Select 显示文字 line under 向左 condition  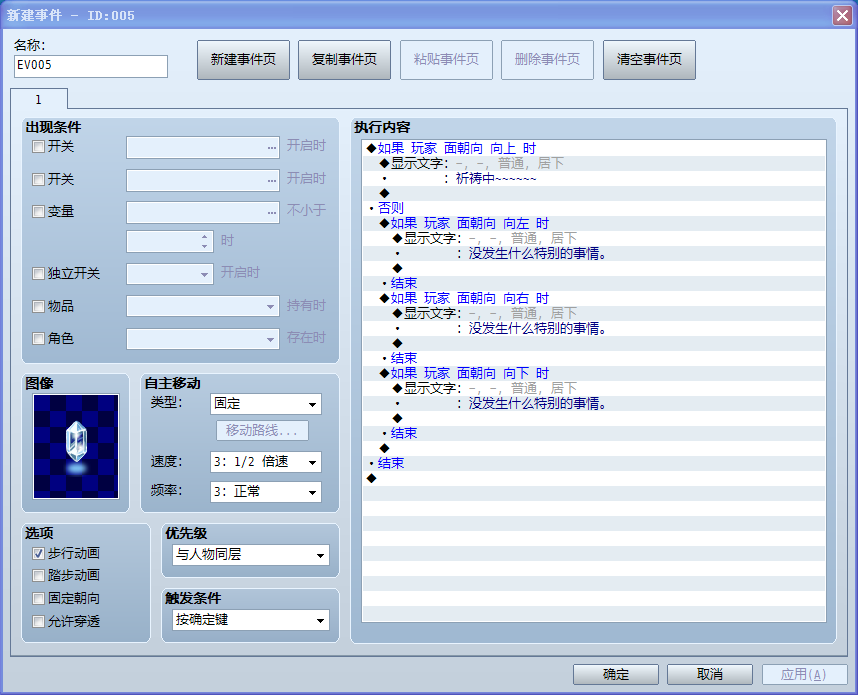coord(594,238)
